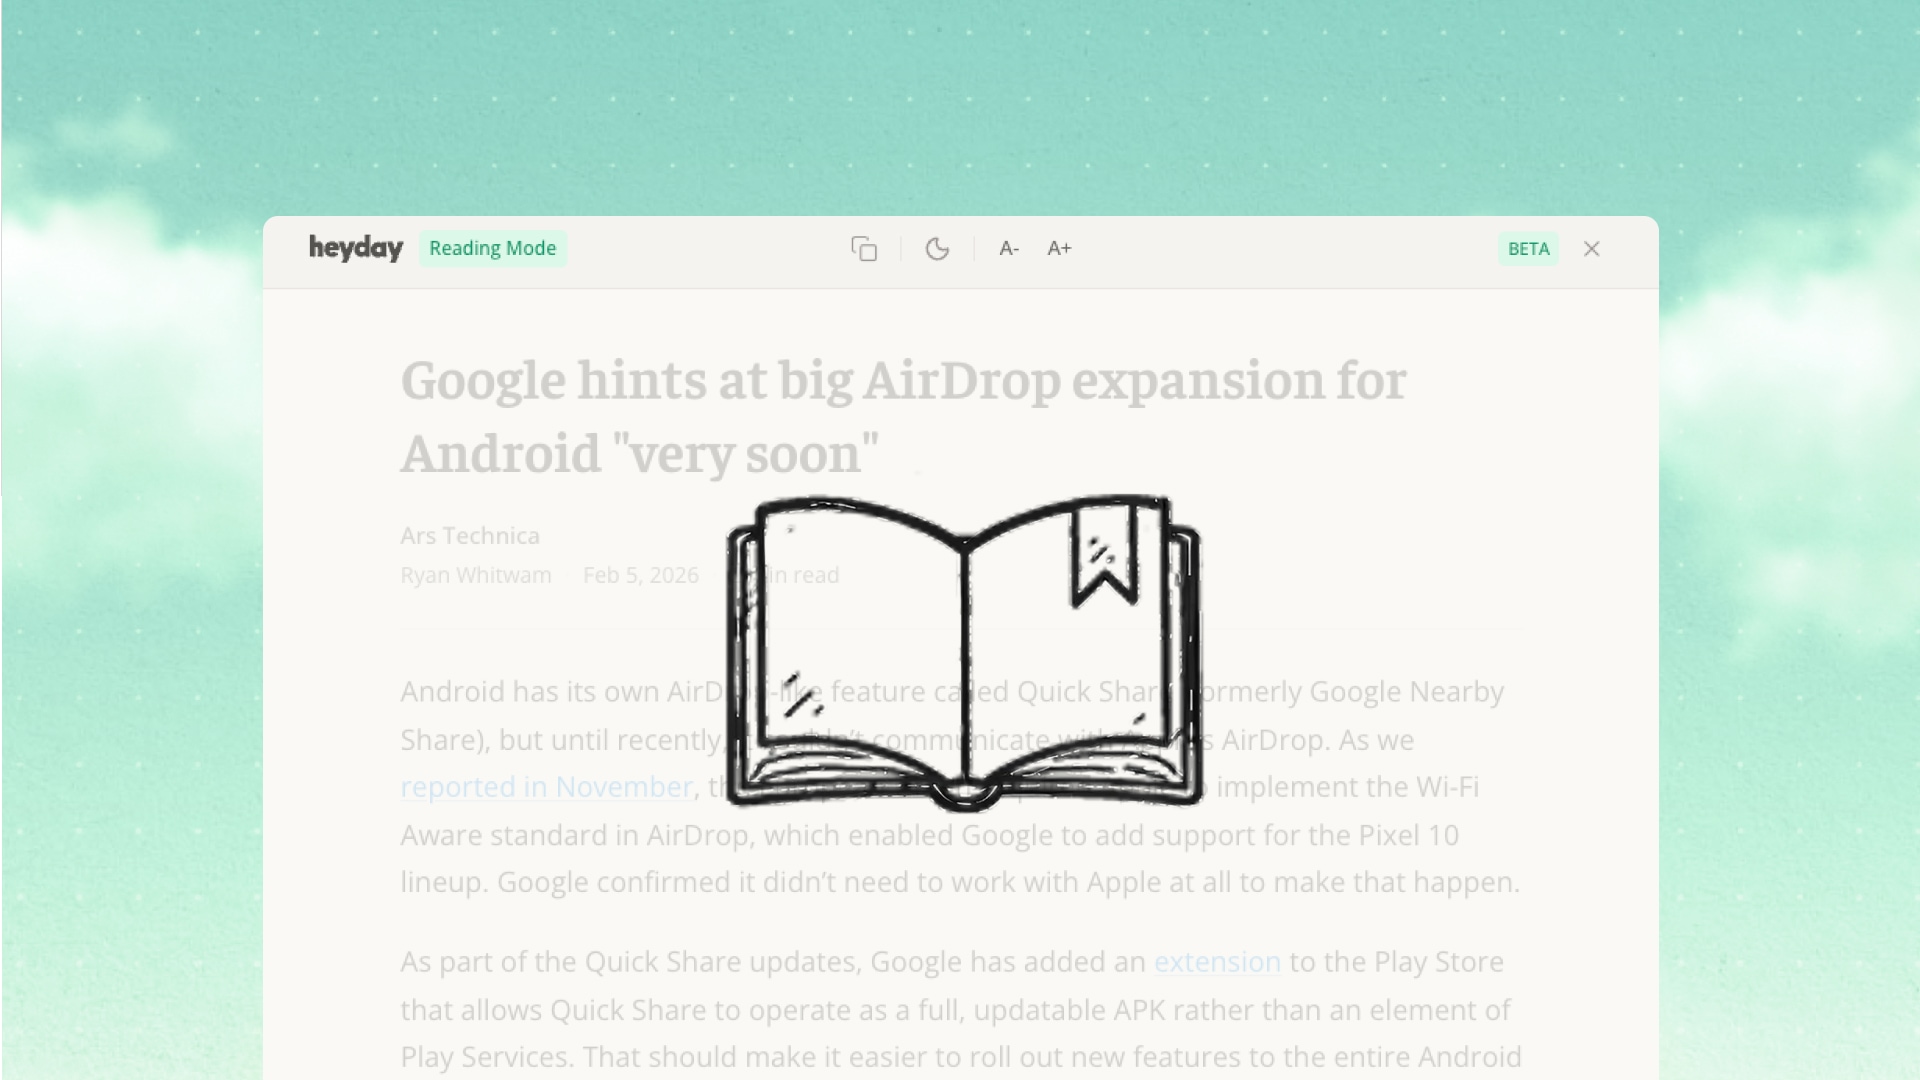1920x1080 pixels.
Task: Click author name Ryan Whitwam
Action: tap(476, 576)
